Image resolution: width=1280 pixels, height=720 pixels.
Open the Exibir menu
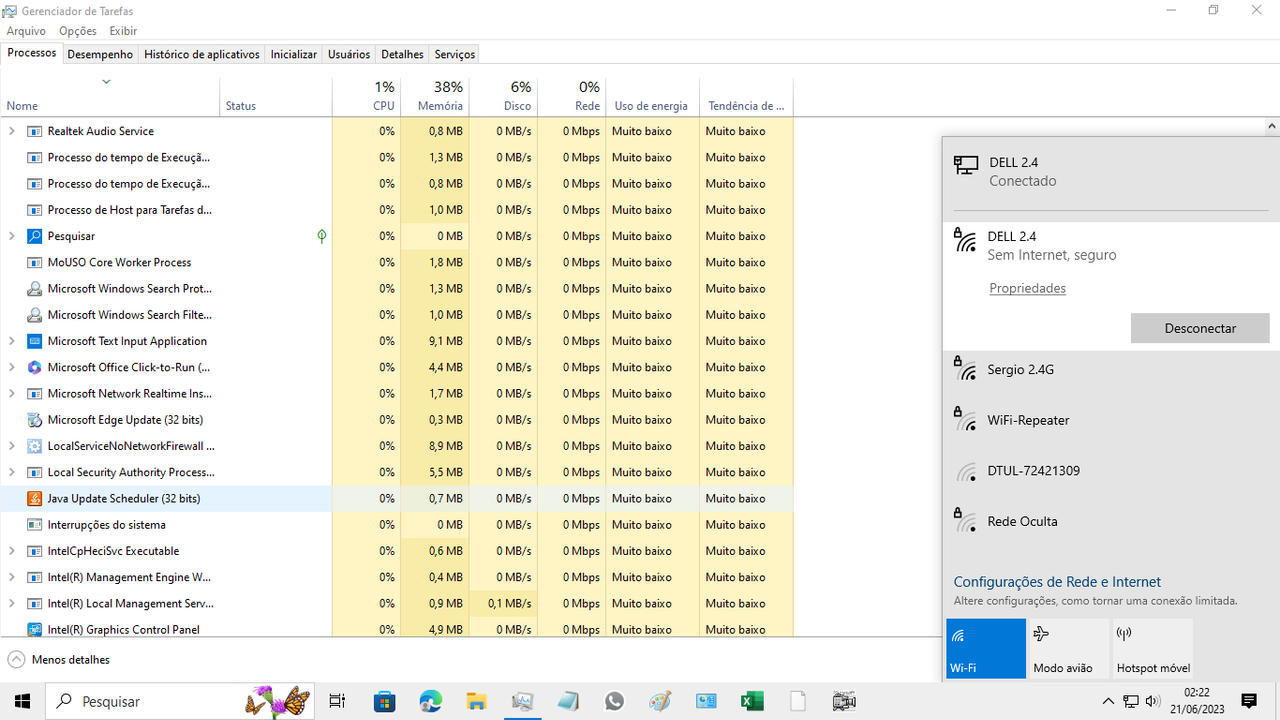point(123,31)
